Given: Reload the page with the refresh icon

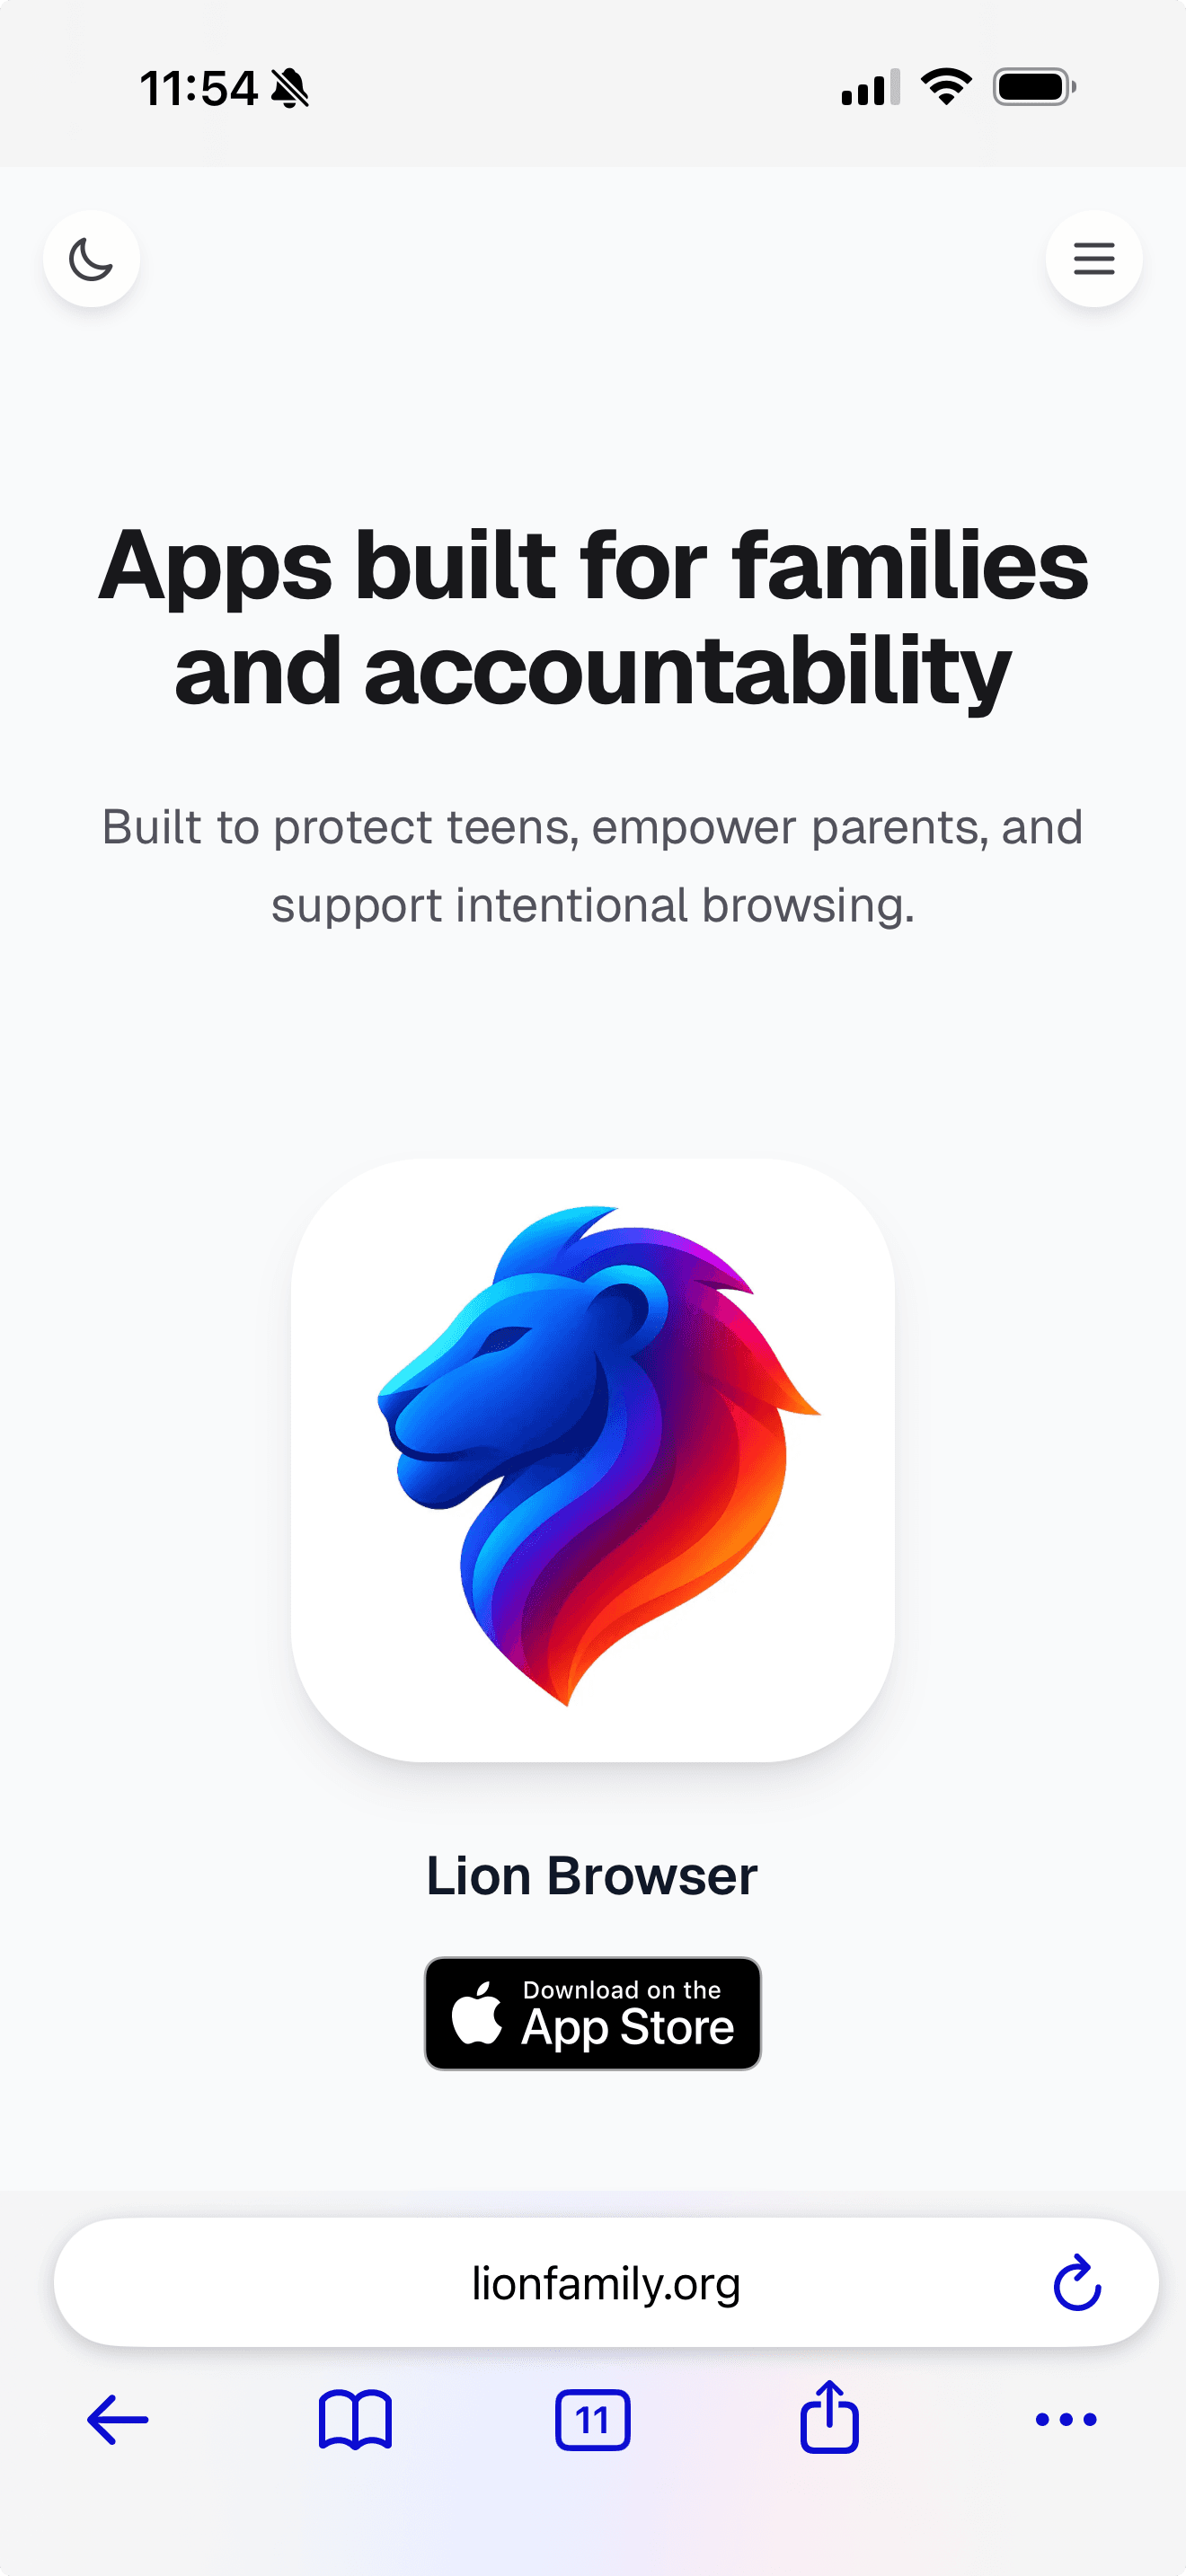Looking at the screenshot, I should [1077, 2282].
